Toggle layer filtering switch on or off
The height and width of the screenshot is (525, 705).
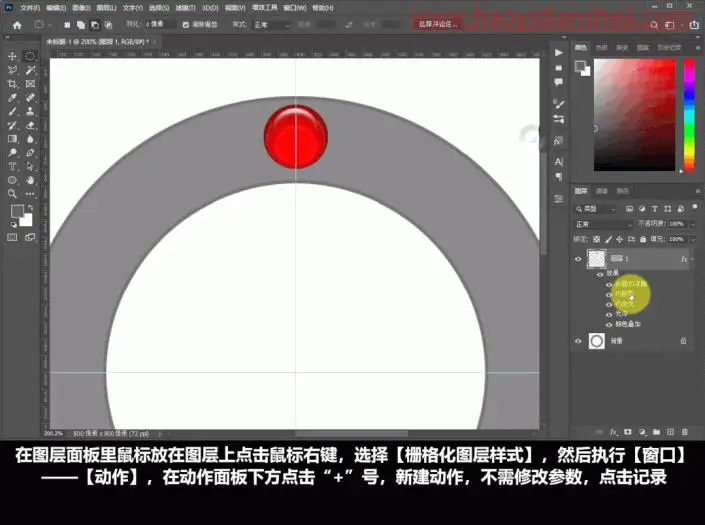[x=695, y=207]
